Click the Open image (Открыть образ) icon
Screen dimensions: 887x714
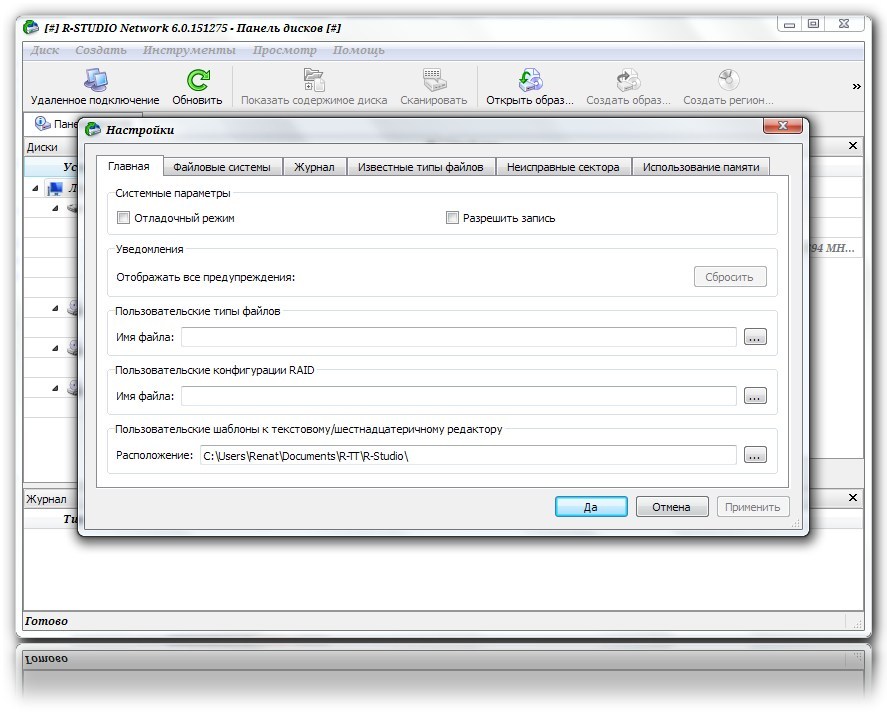pyautogui.click(x=529, y=80)
